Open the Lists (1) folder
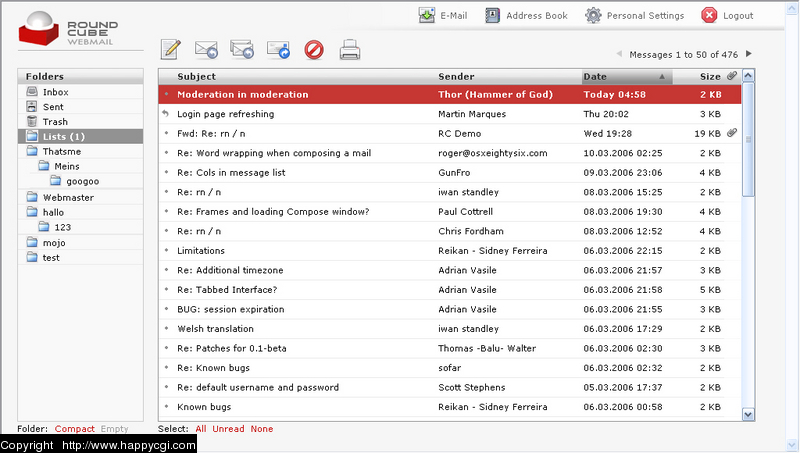Viewport: 800px width, 453px height. click(x=81, y=136)
